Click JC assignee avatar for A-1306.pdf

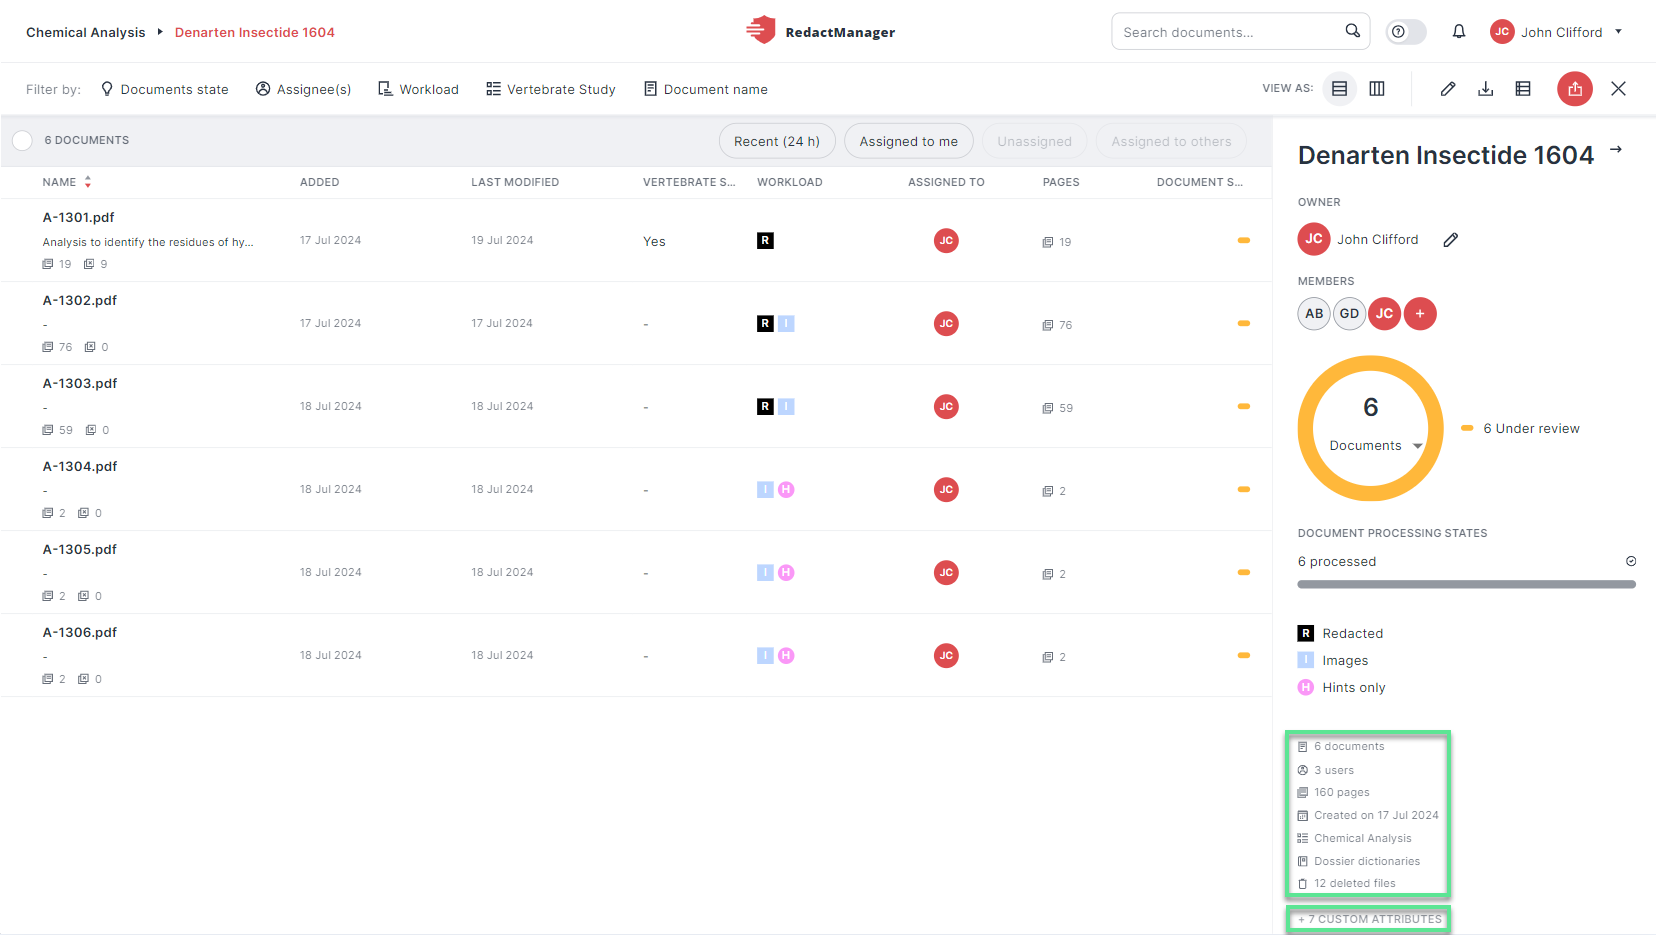946,655
